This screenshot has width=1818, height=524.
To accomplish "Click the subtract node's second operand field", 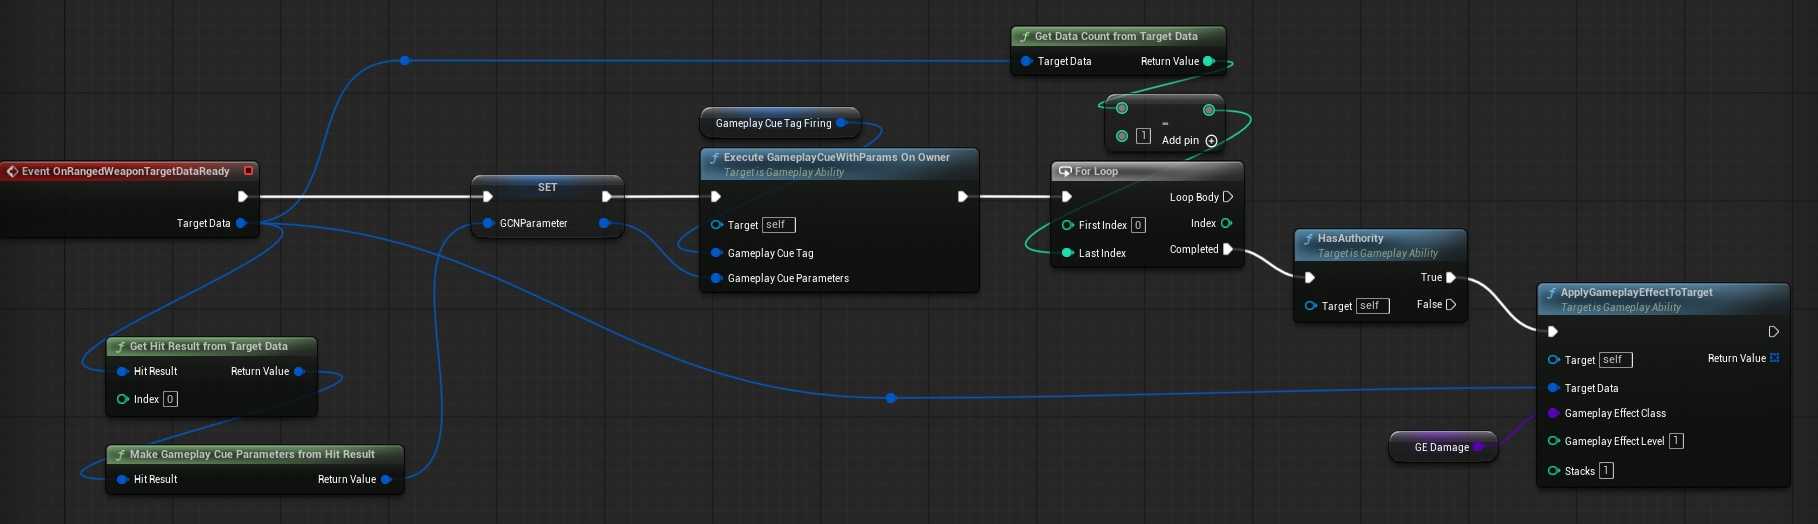I will [1143, 136].
